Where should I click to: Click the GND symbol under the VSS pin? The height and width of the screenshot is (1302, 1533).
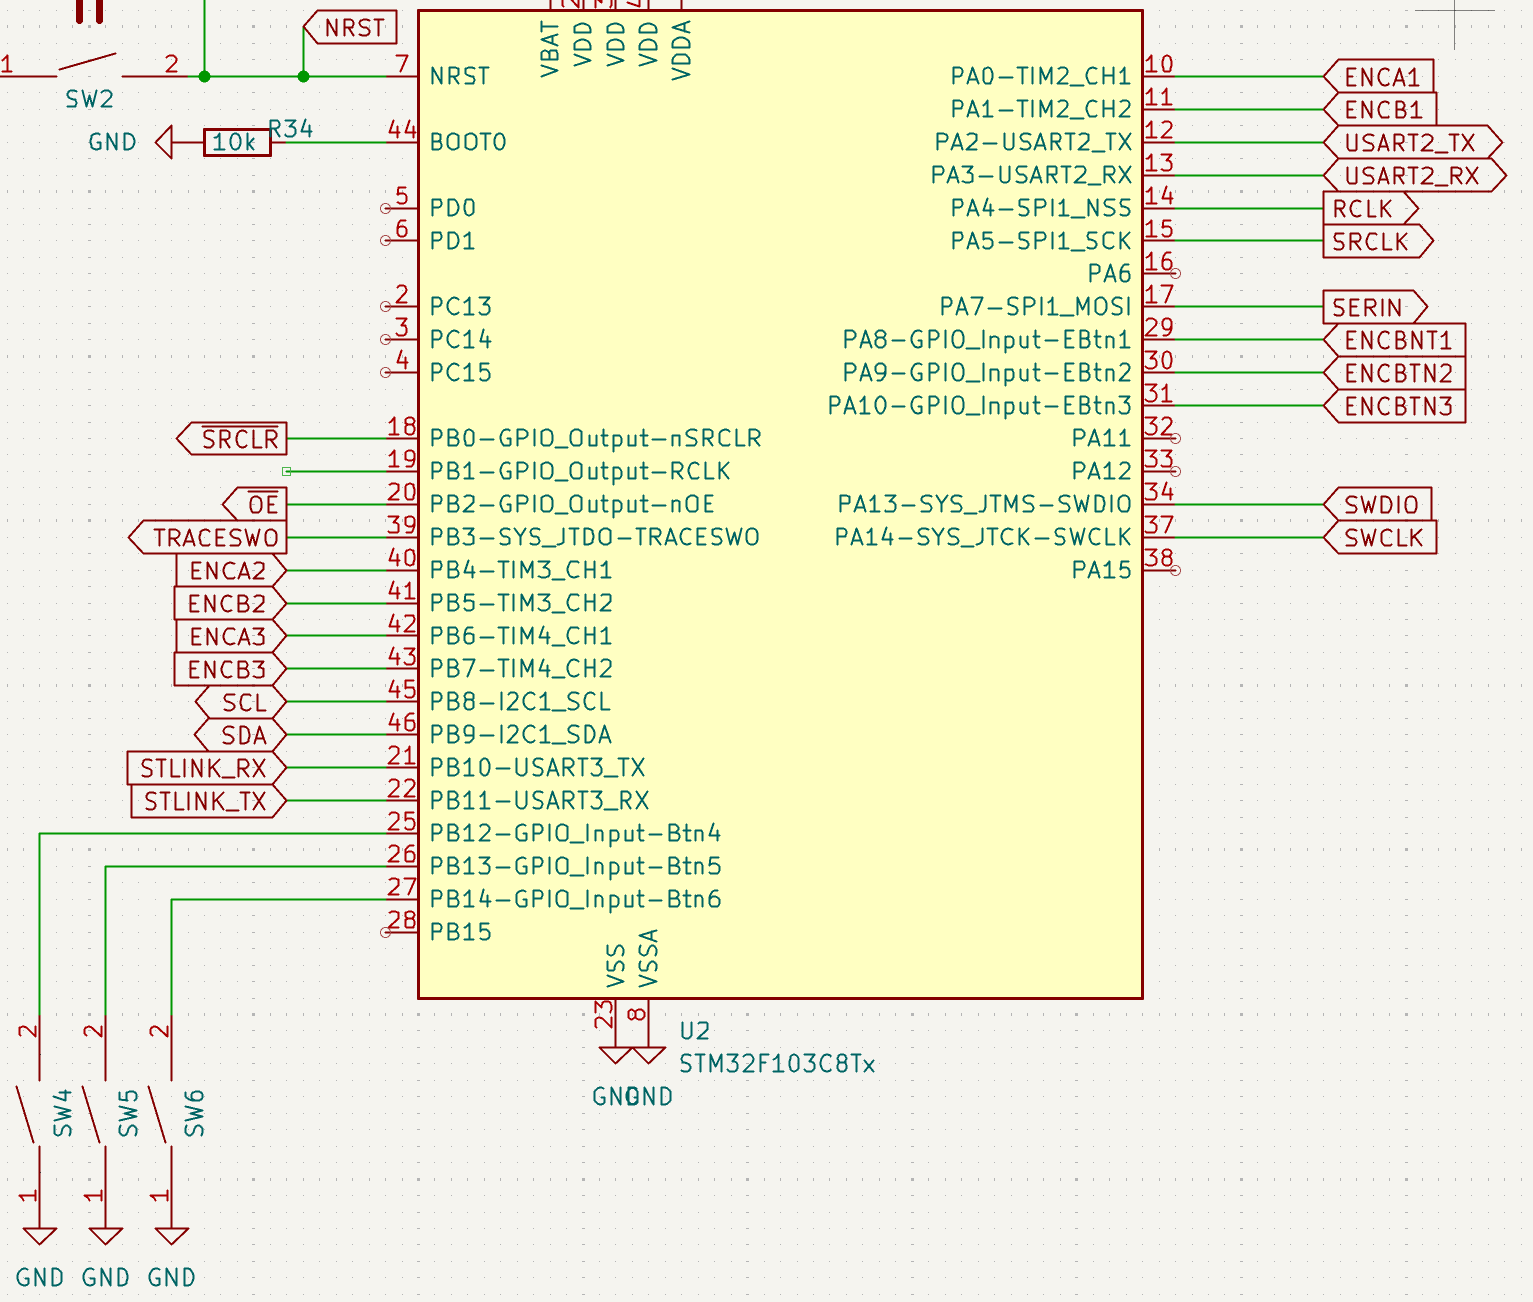[614, 1055]
